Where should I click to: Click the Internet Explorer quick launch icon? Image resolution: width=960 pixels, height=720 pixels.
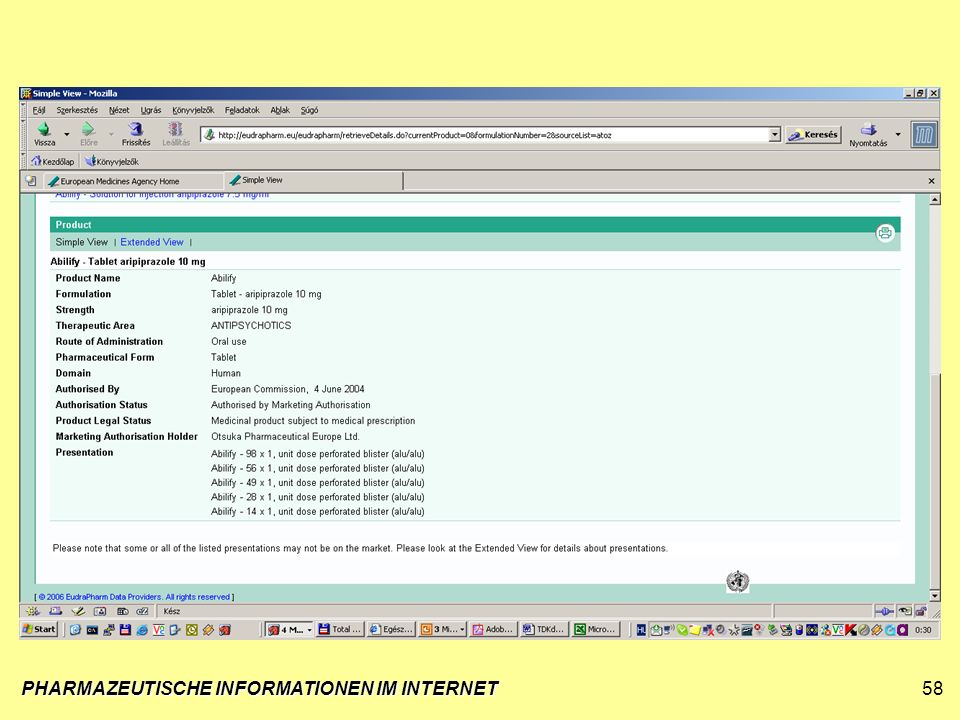141,629
